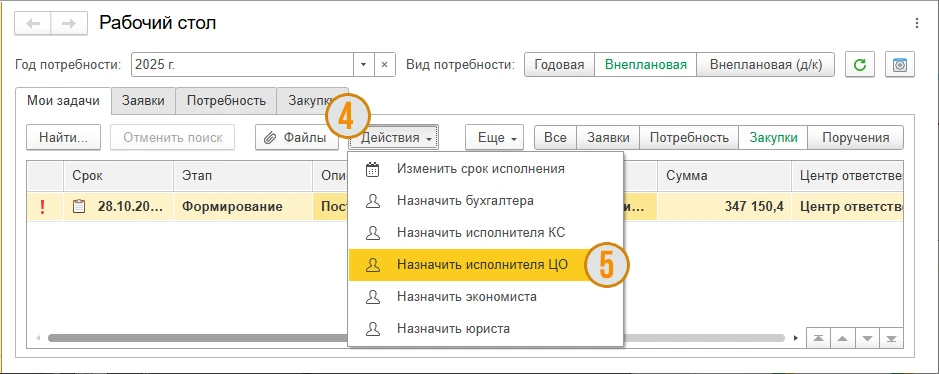
Task: Jump to last row with bottom arrow
Action: pos(891,338)
